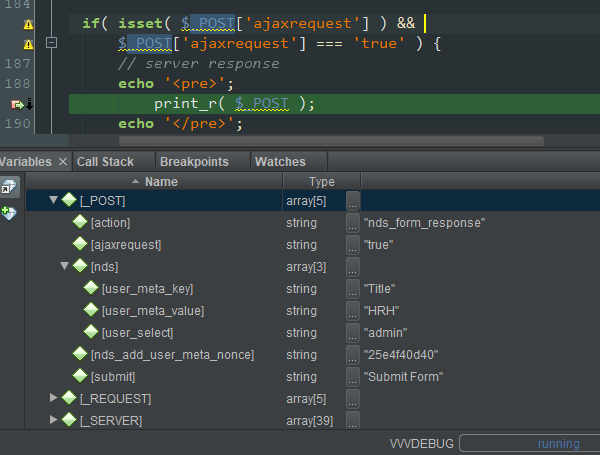Open the Watches tab
Screen dimensions: 600x455
(x=280, y=162)
